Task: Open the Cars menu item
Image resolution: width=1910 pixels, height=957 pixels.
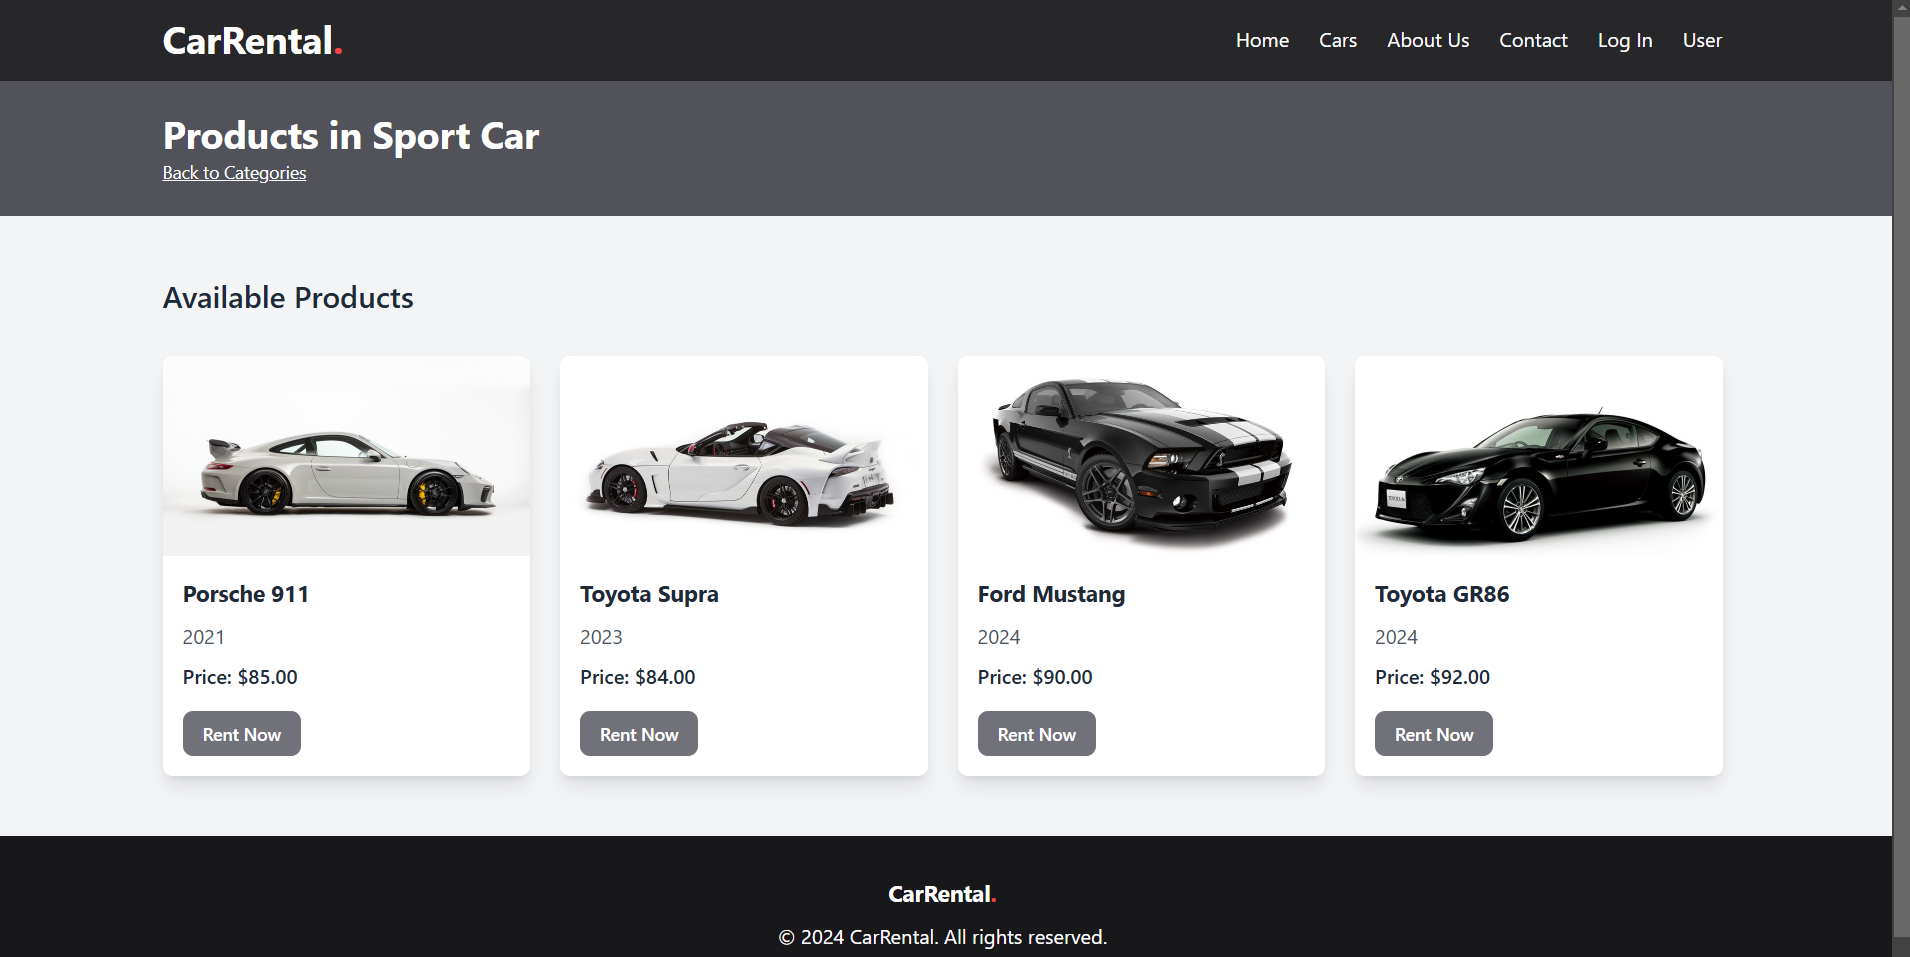Action: tap(1338, 40)
